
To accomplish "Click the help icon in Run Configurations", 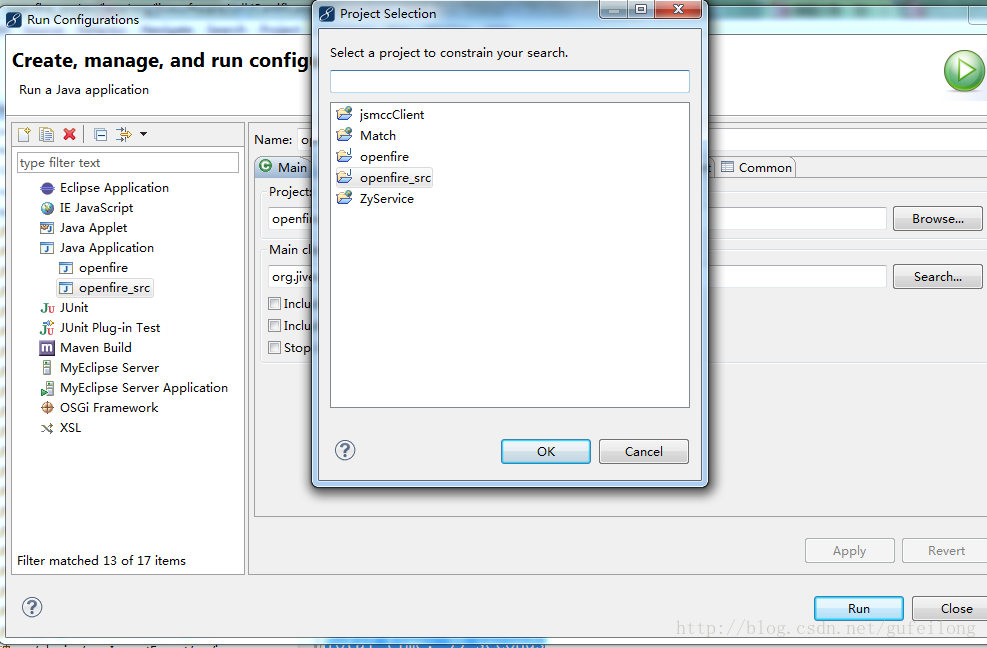I will tap(32, 607).
